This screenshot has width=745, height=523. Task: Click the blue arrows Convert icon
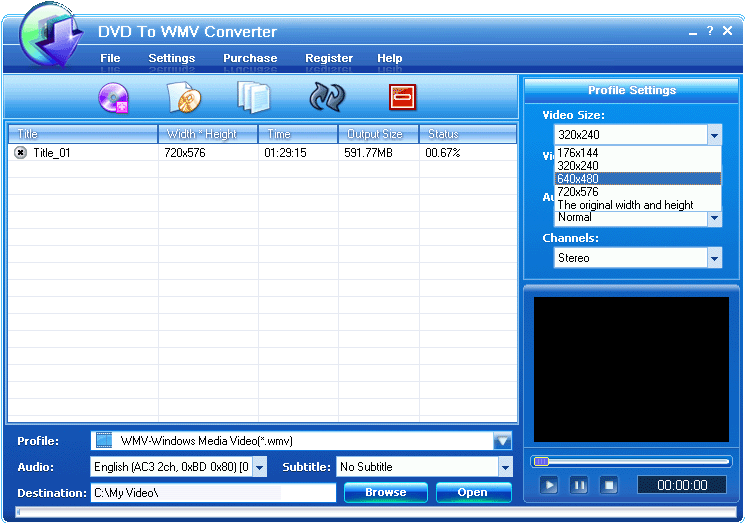(327, 97)
